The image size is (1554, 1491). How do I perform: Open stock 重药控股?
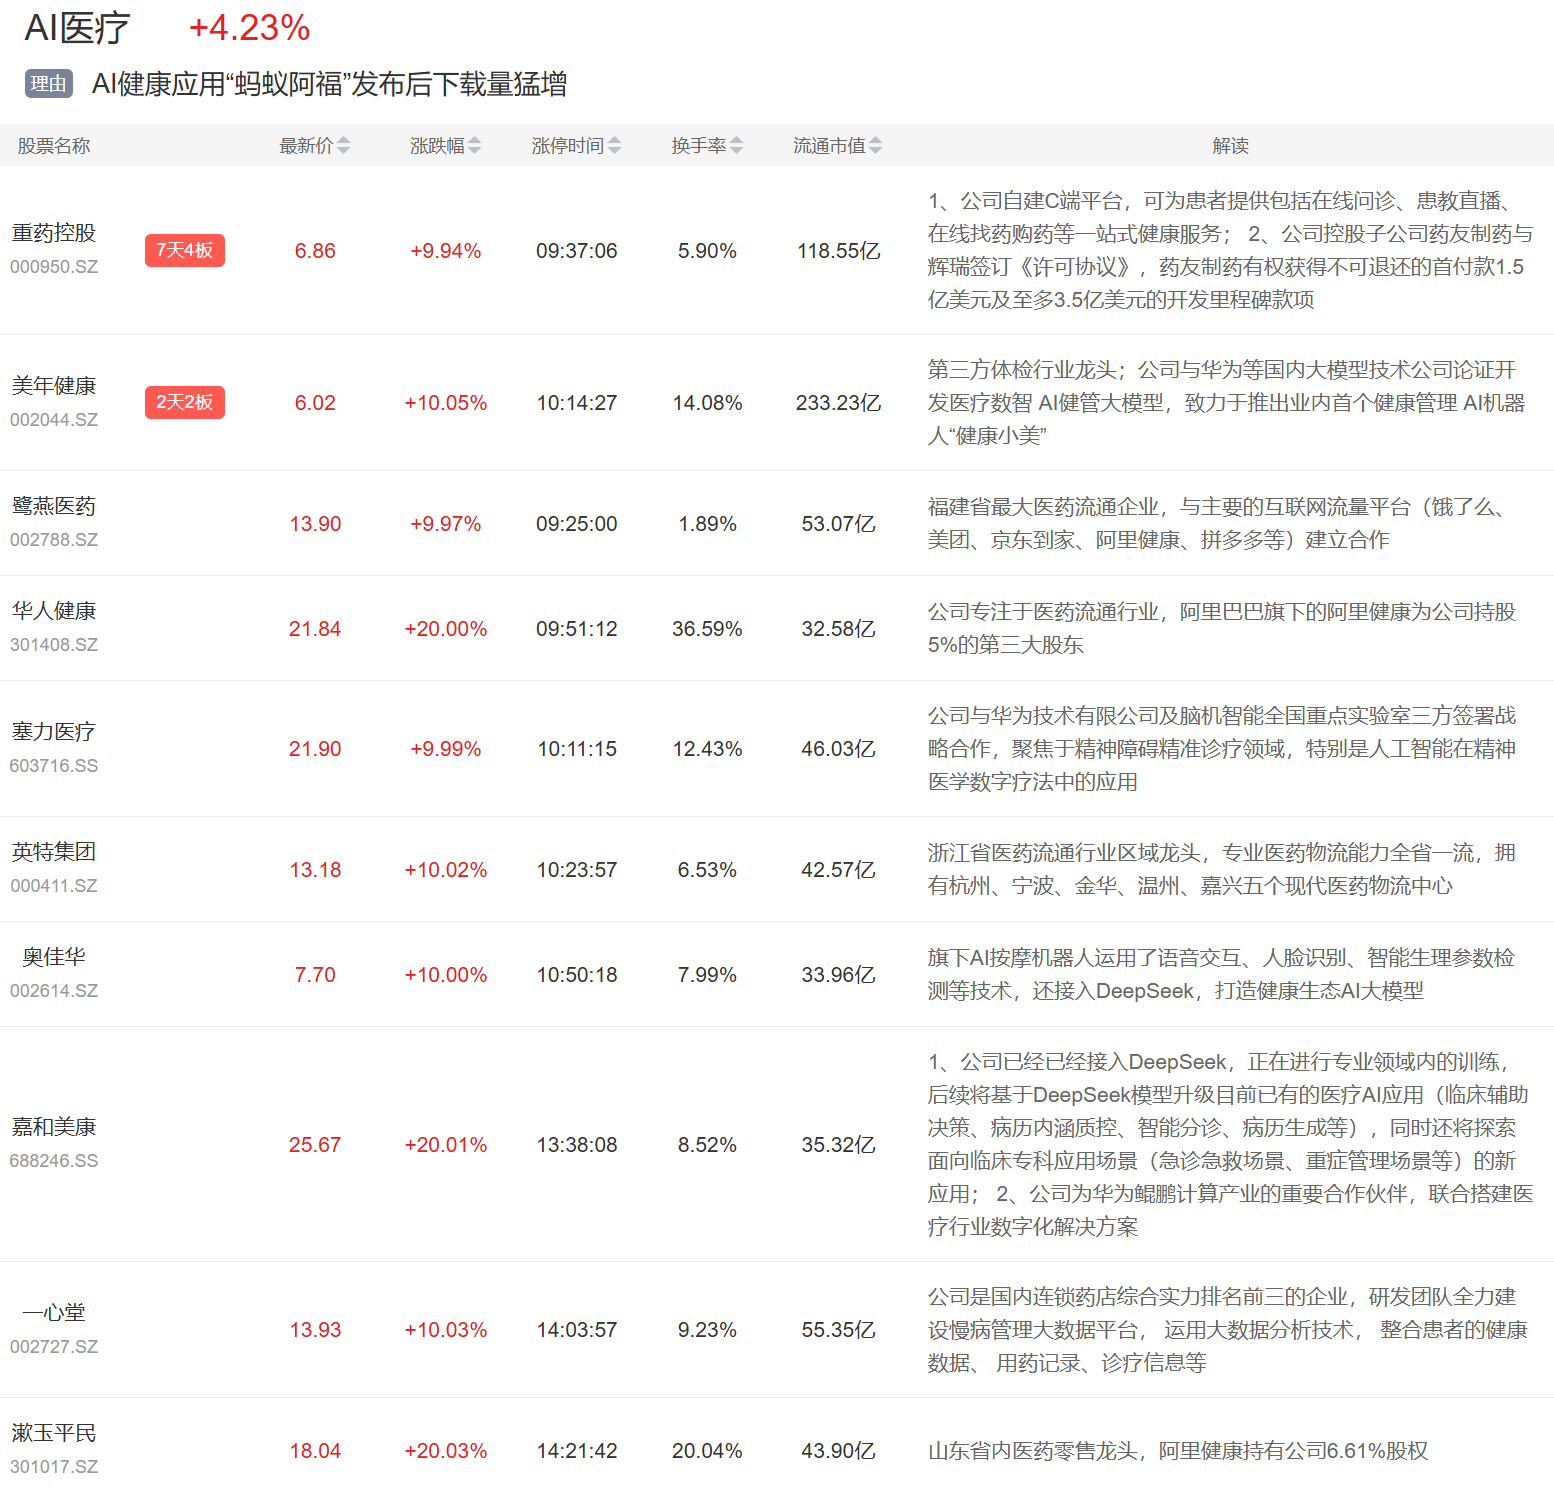point(54,233)
